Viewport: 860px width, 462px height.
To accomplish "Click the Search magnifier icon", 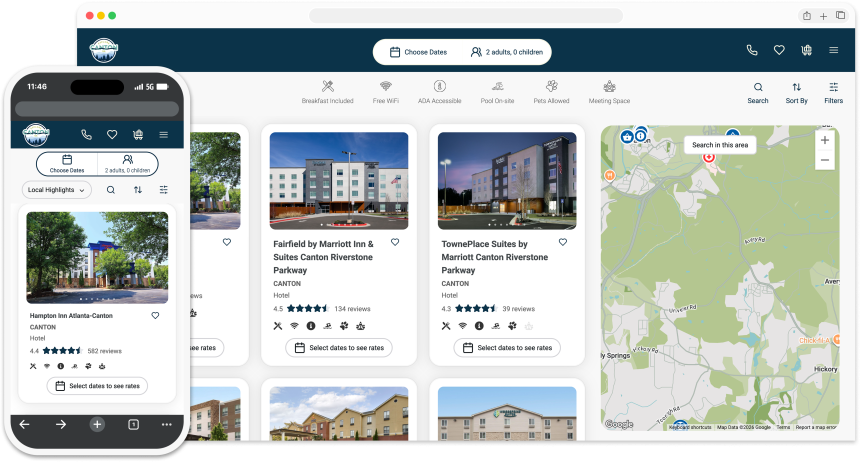I will pyautogui.click(x=758, y=88).
